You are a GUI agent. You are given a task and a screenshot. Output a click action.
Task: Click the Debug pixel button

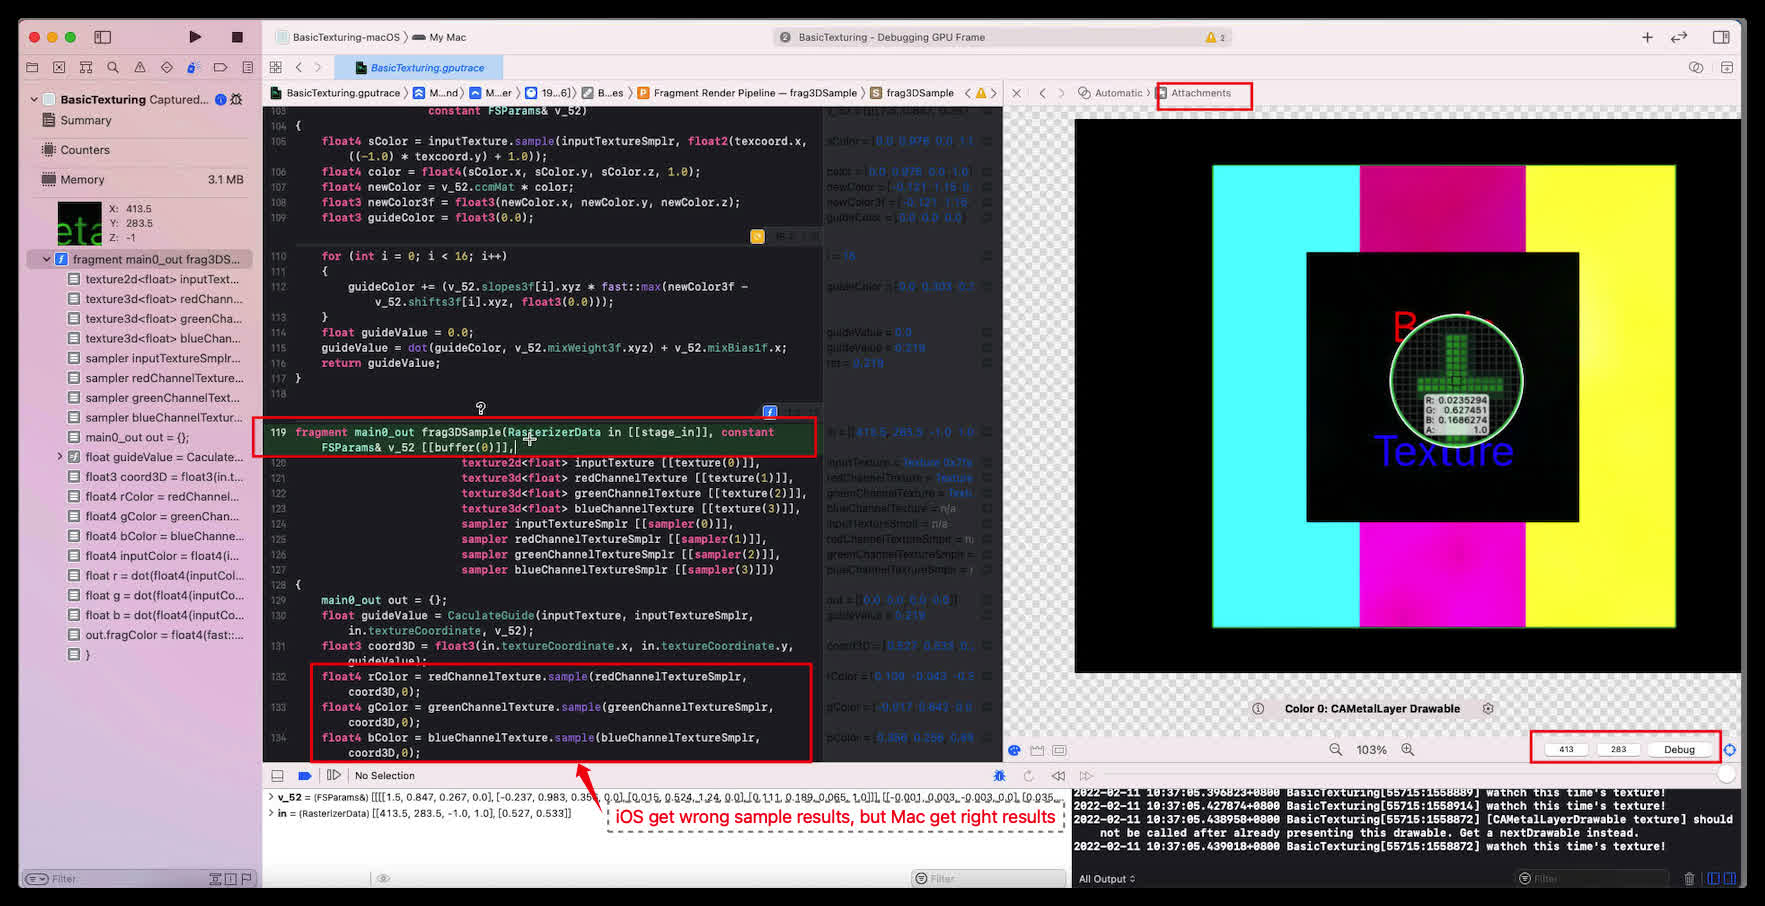point(1679,750)
